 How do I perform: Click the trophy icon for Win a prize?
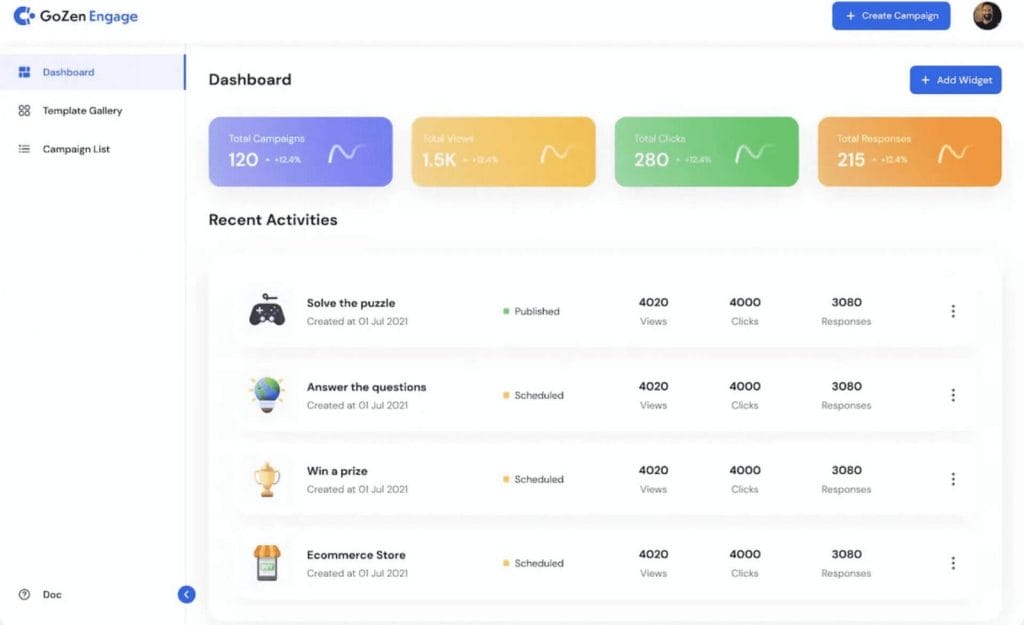pos(267,479)
